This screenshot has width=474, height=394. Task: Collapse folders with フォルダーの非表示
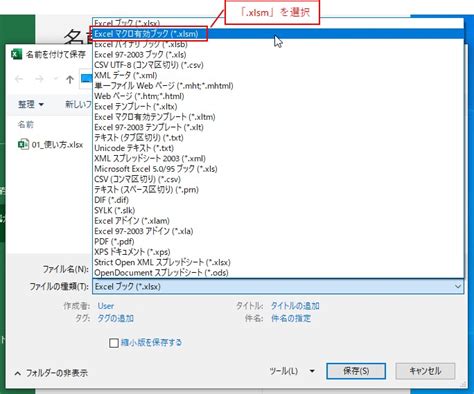[x=51, y=373]
